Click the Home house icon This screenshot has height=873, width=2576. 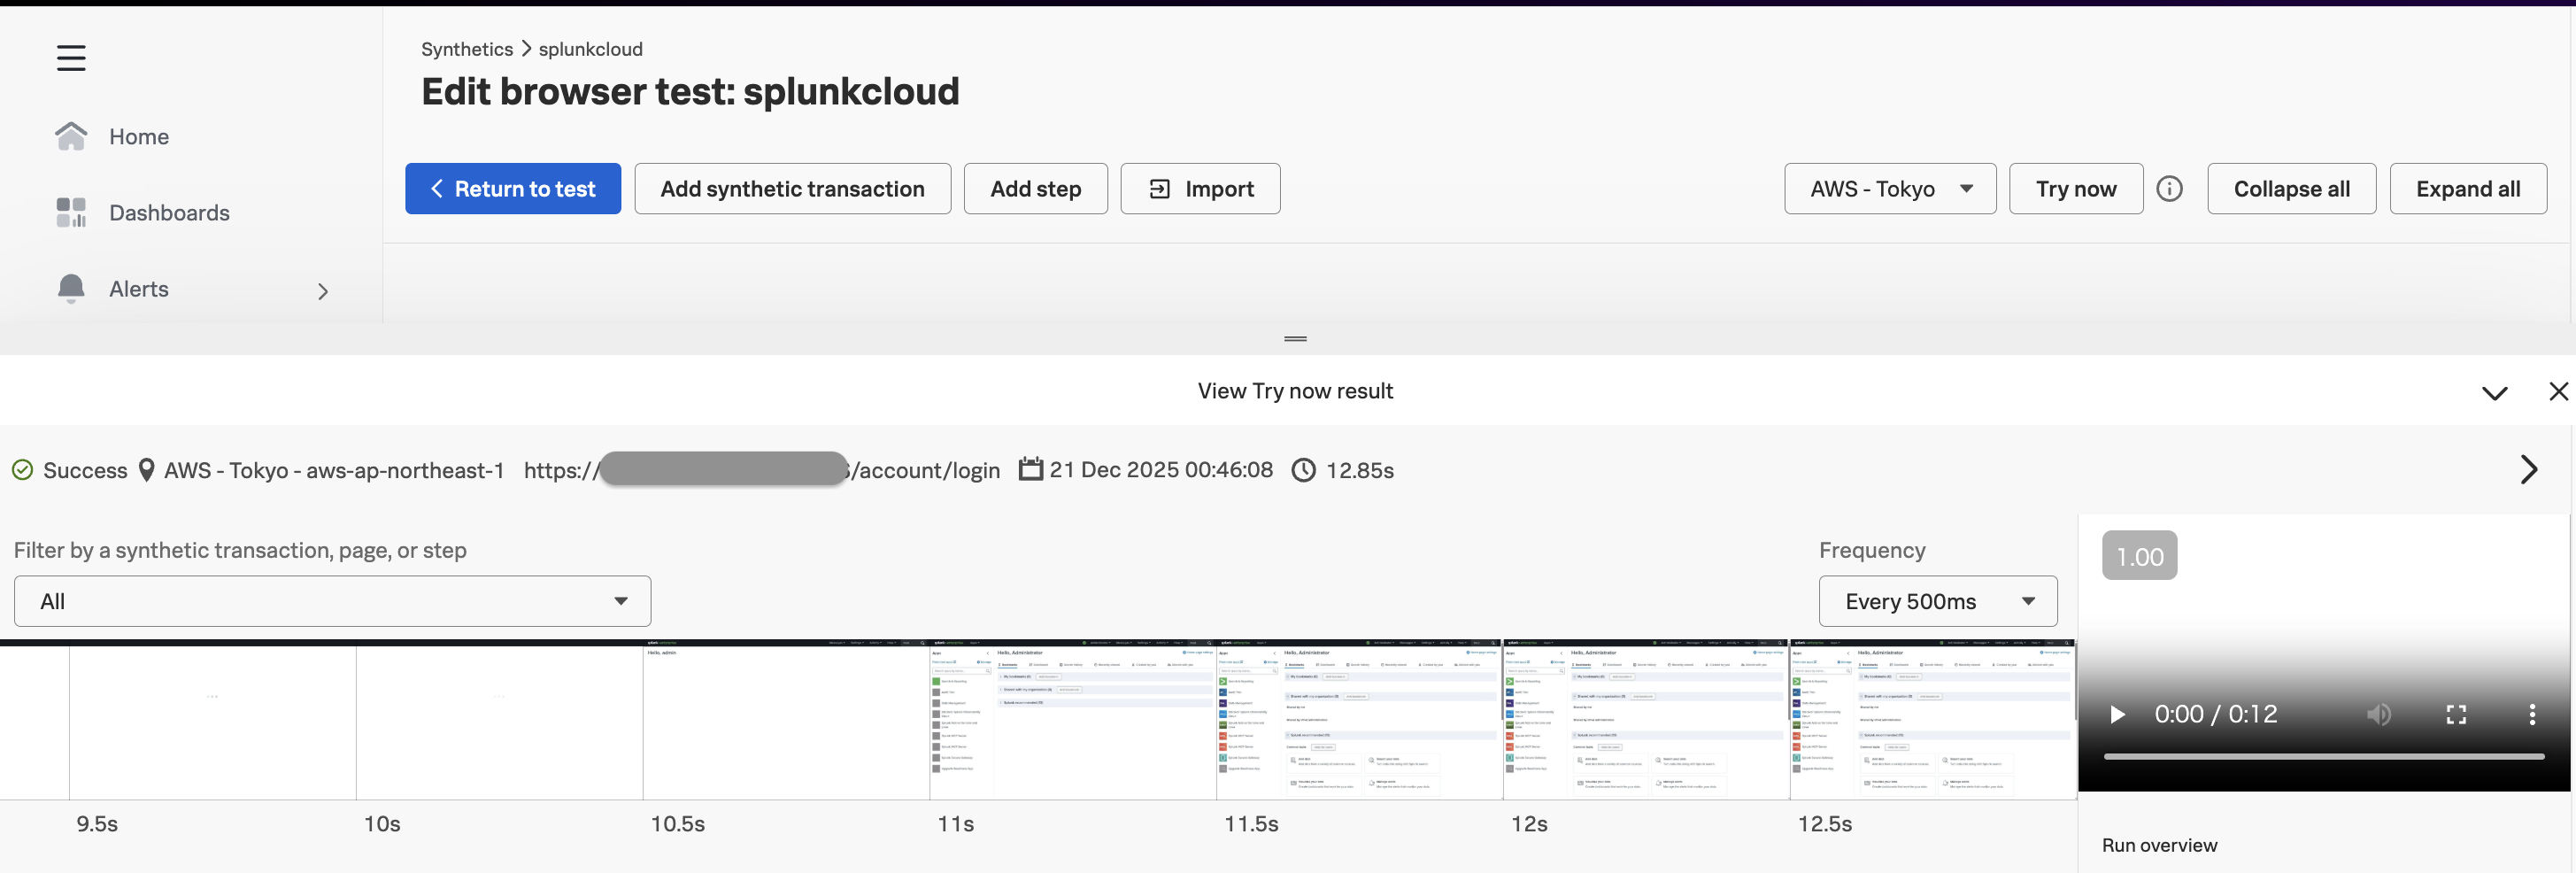coord(71,136)
